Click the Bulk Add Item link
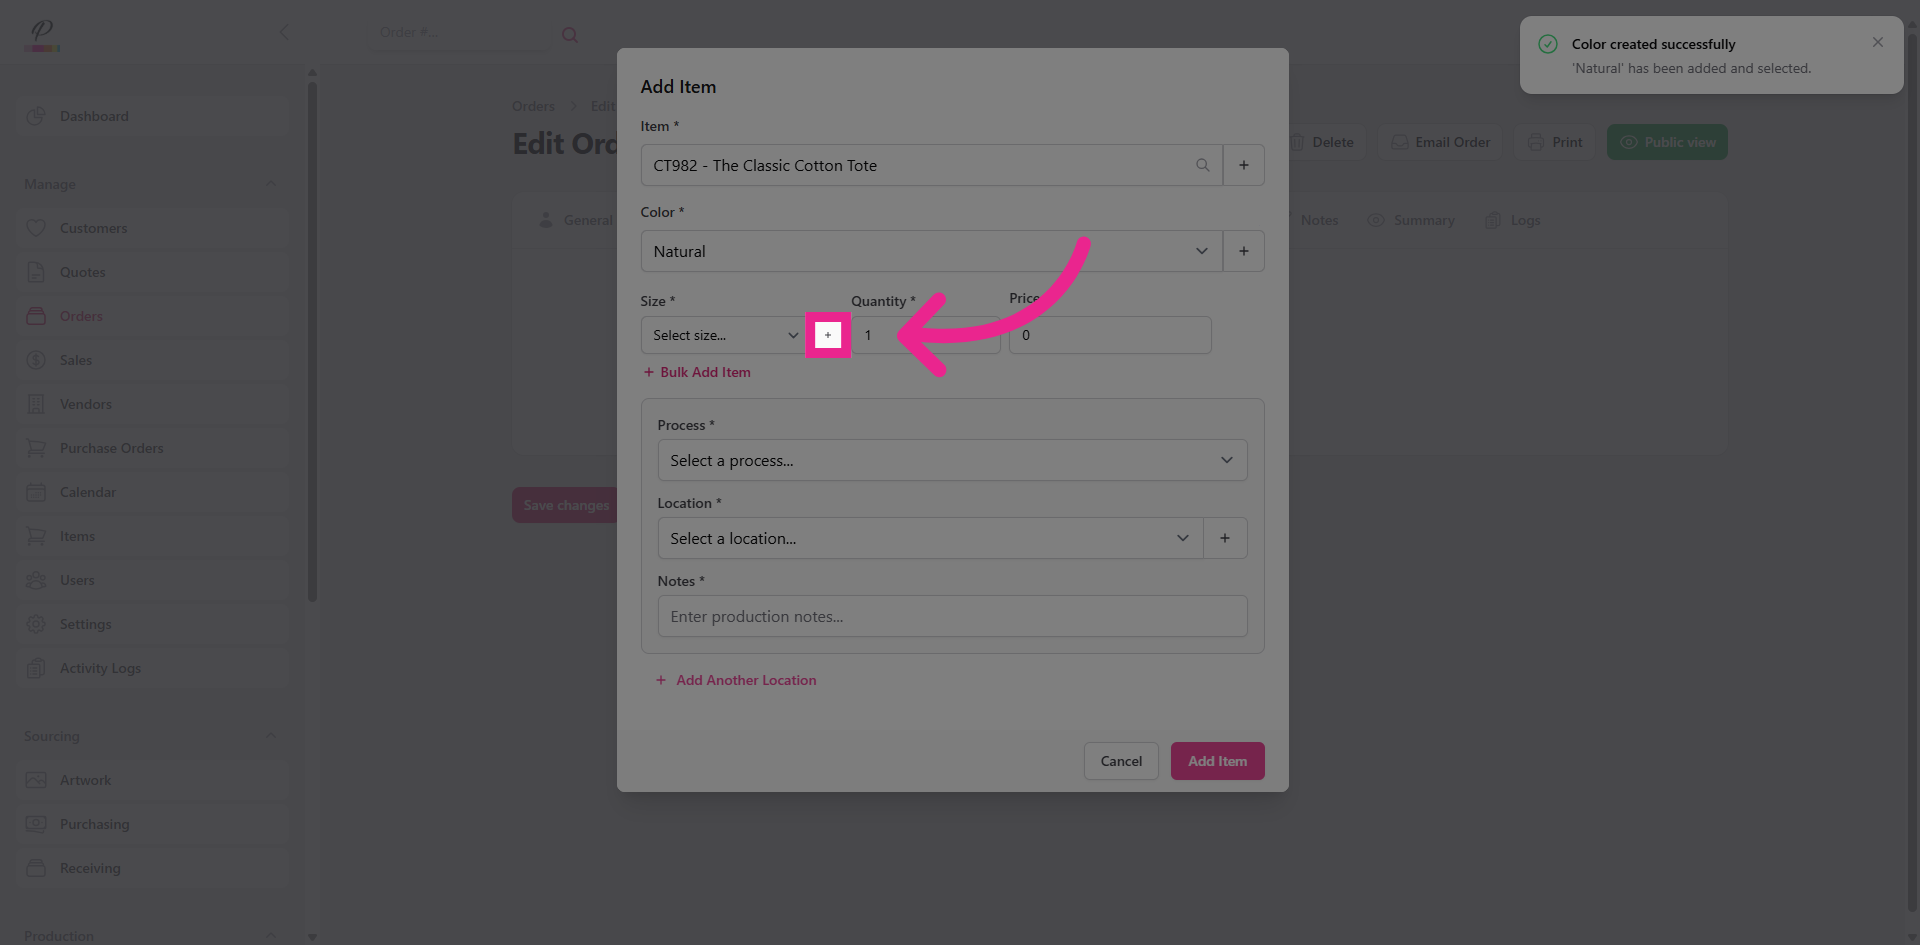The width and height of the screenshot is (1920, 945). click(706, 372)
